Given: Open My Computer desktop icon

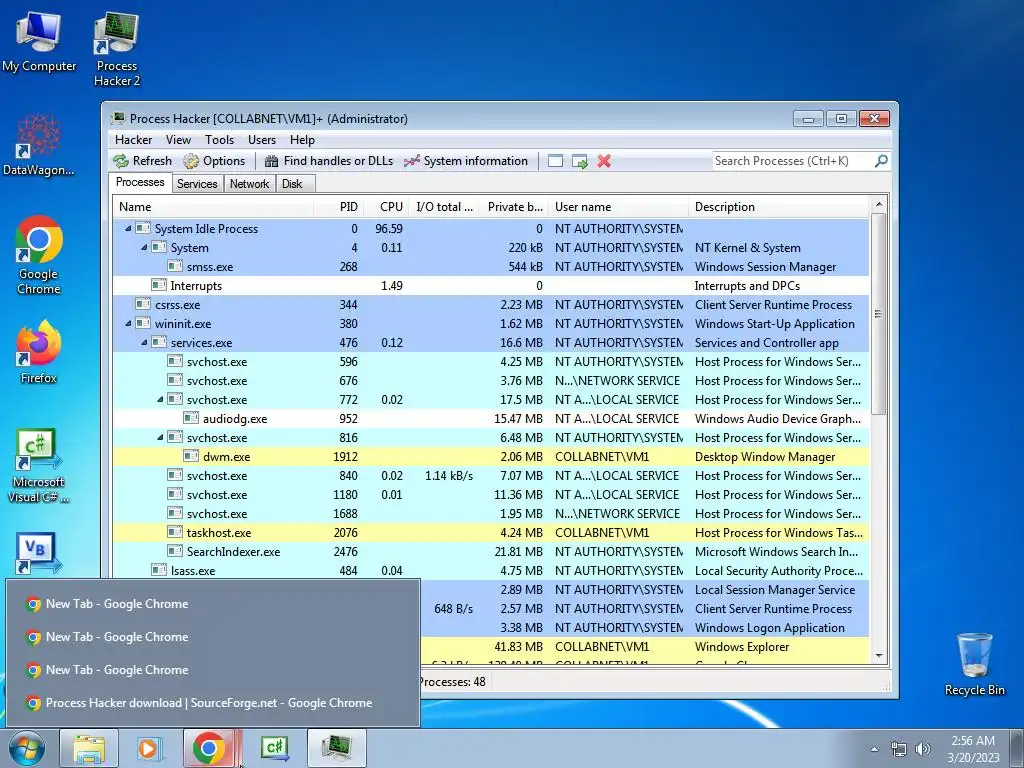Looking at the screenshot, I should point(39,42).
